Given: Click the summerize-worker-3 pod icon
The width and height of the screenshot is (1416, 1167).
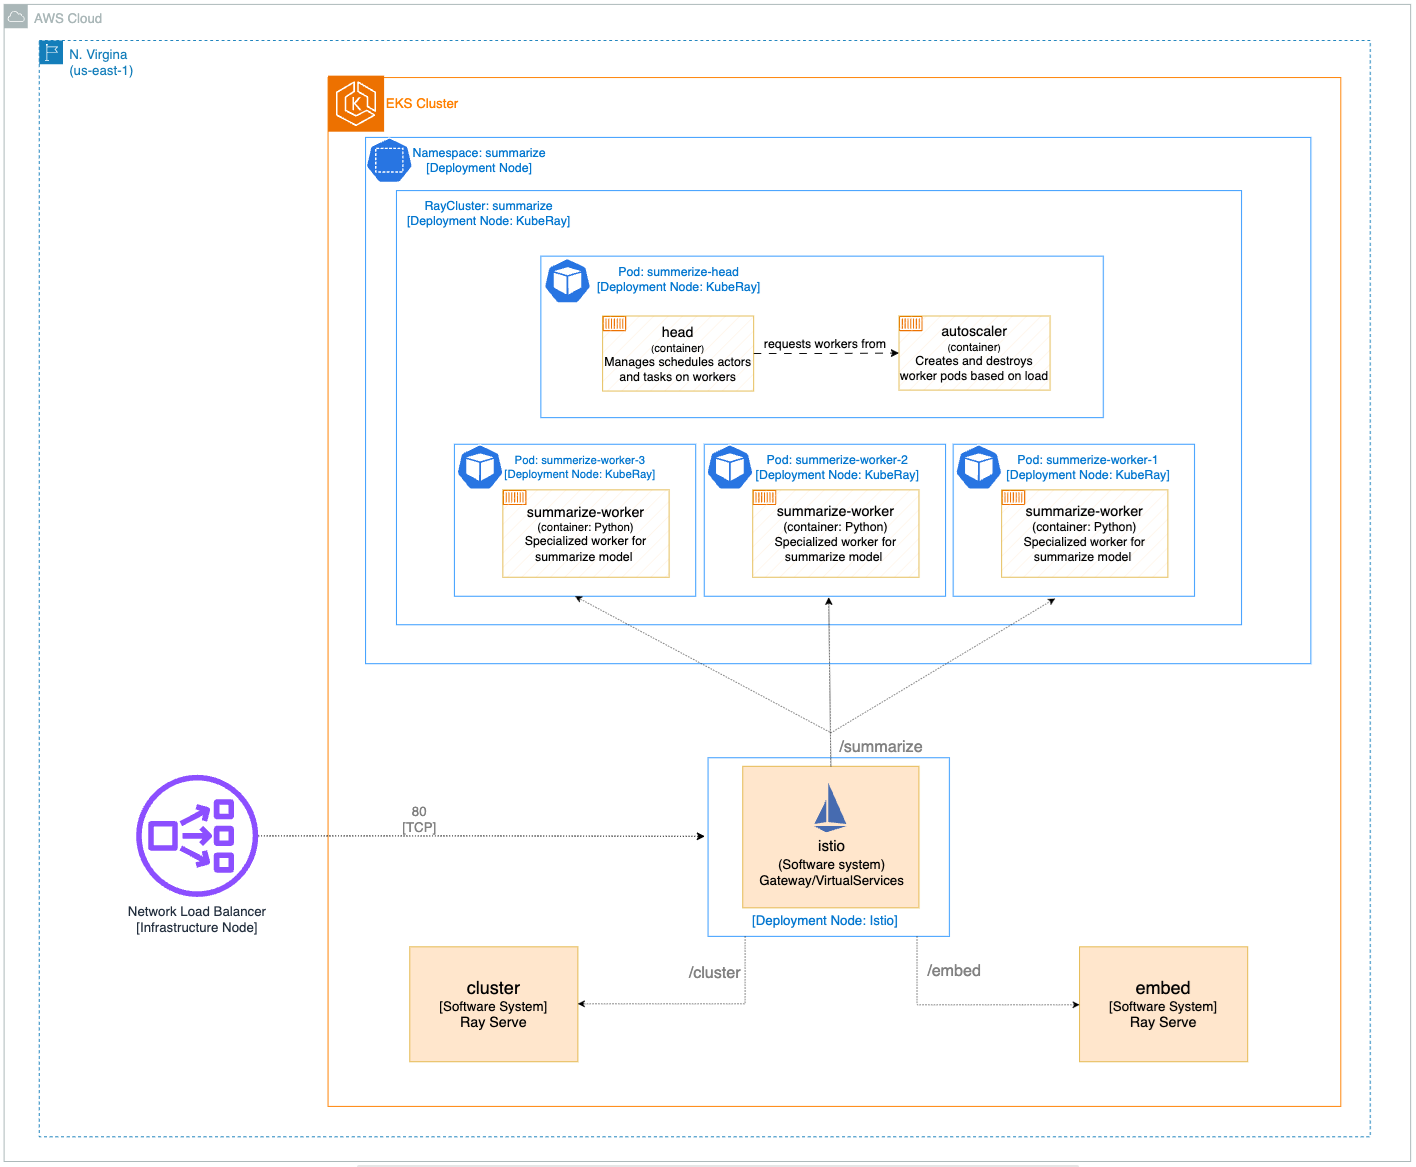Looking at the screenshot, I should click(480, 467).
